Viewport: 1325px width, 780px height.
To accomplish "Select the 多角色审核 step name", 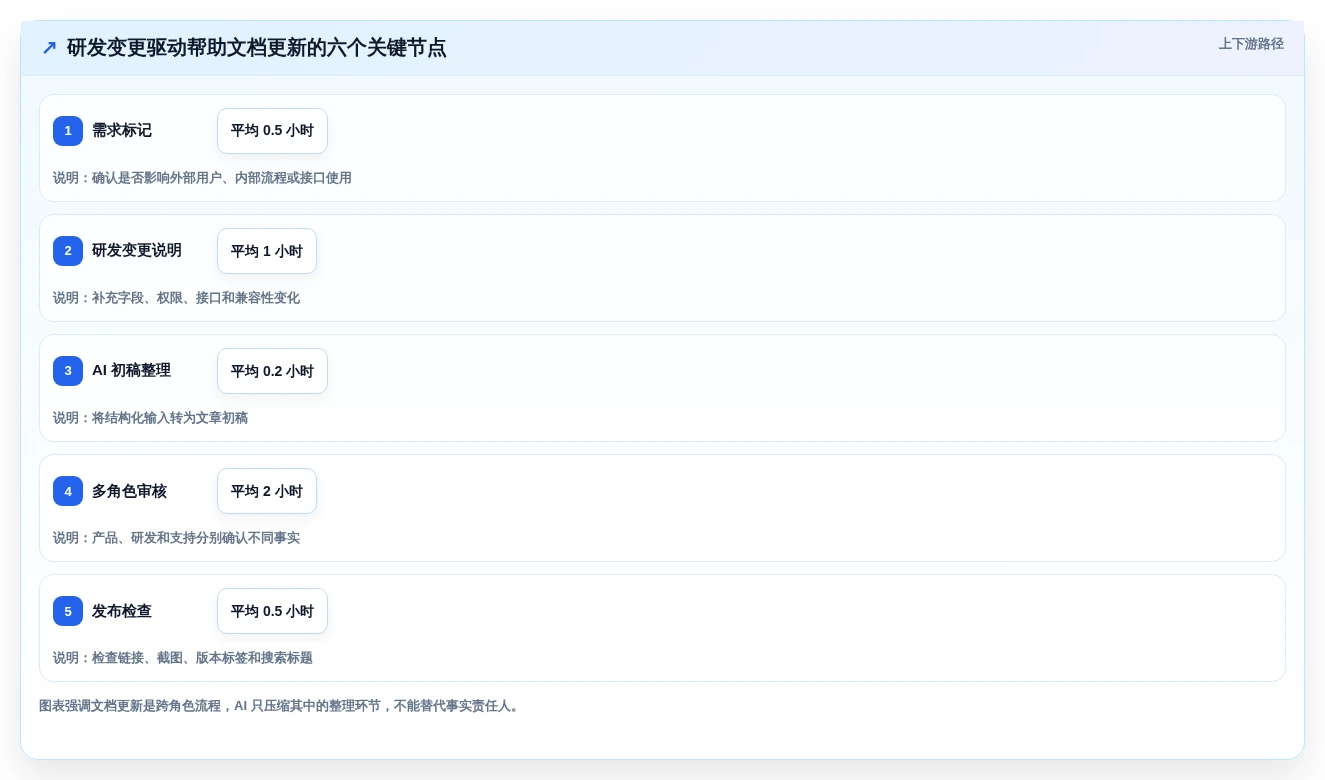I will (x=129, y=491).
